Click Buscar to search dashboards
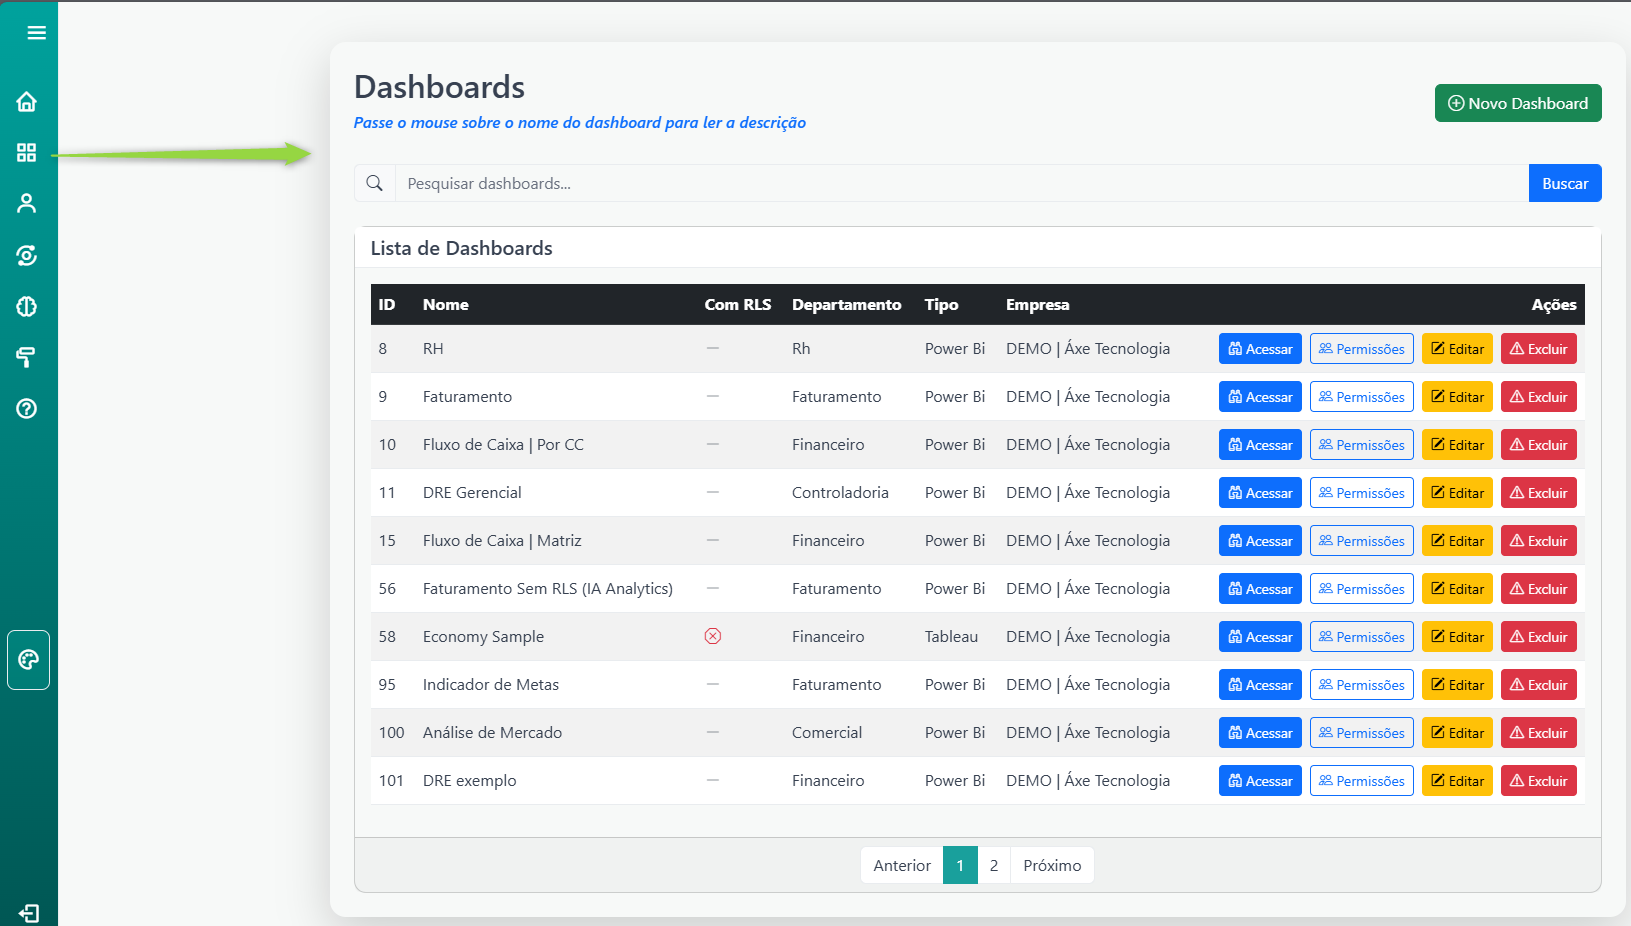Image resolution: width=1631 pixels, height=926 pixels. pyautogui.click(x=1564, y=183)
